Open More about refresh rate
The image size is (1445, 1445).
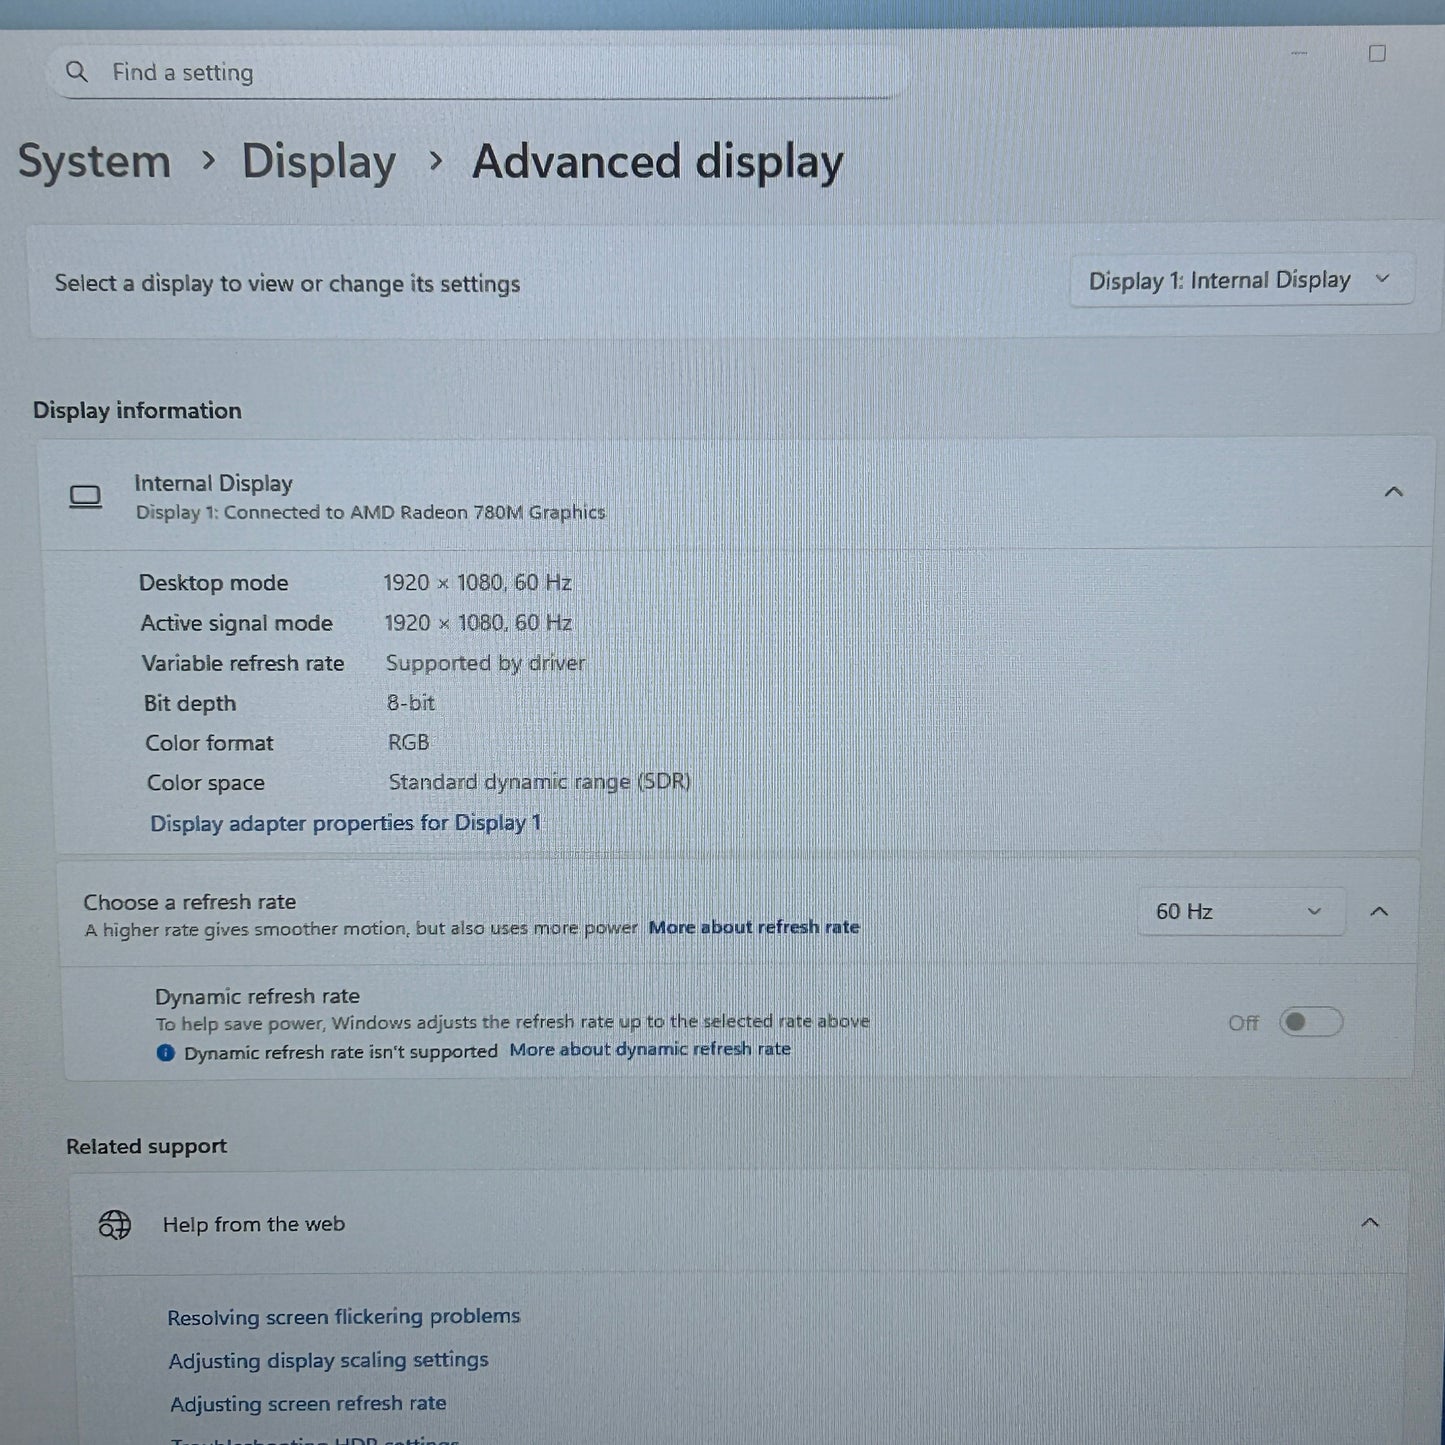coord(754,927)
